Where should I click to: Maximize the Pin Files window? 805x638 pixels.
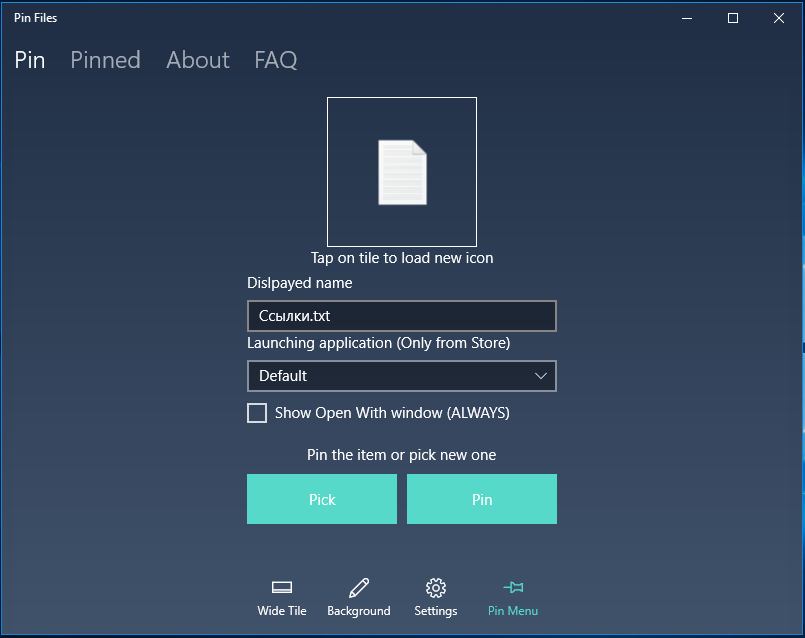(733, 18)
